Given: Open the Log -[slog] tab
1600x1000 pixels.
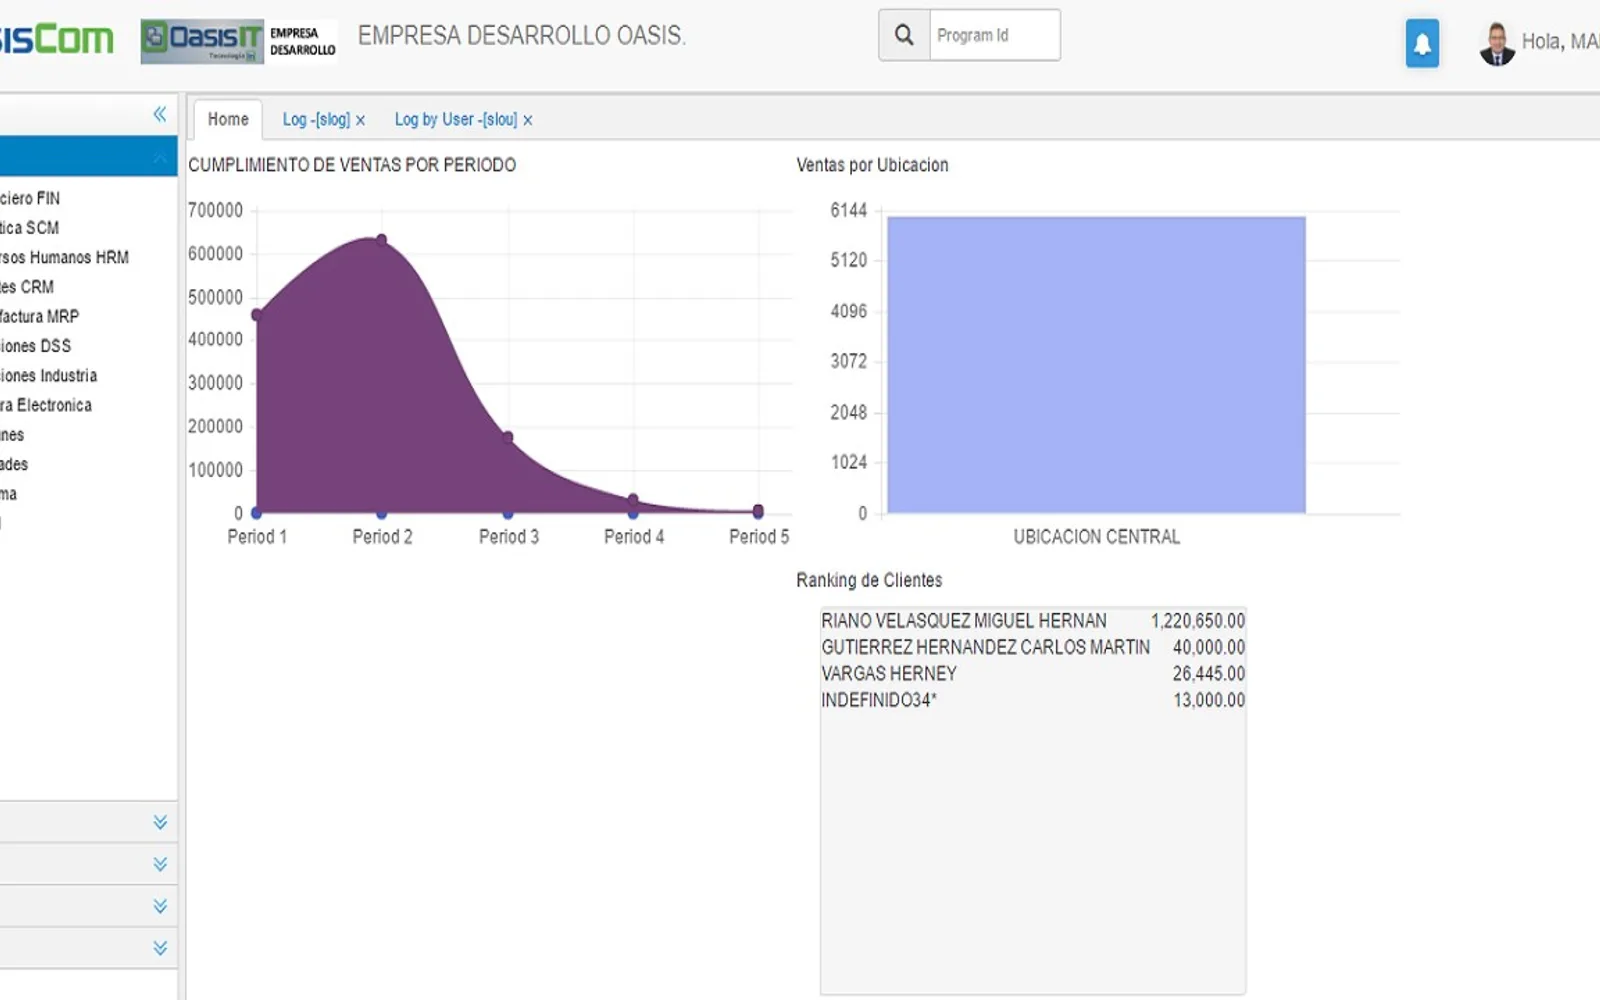Looking at the screenshot, I should 316,119.
